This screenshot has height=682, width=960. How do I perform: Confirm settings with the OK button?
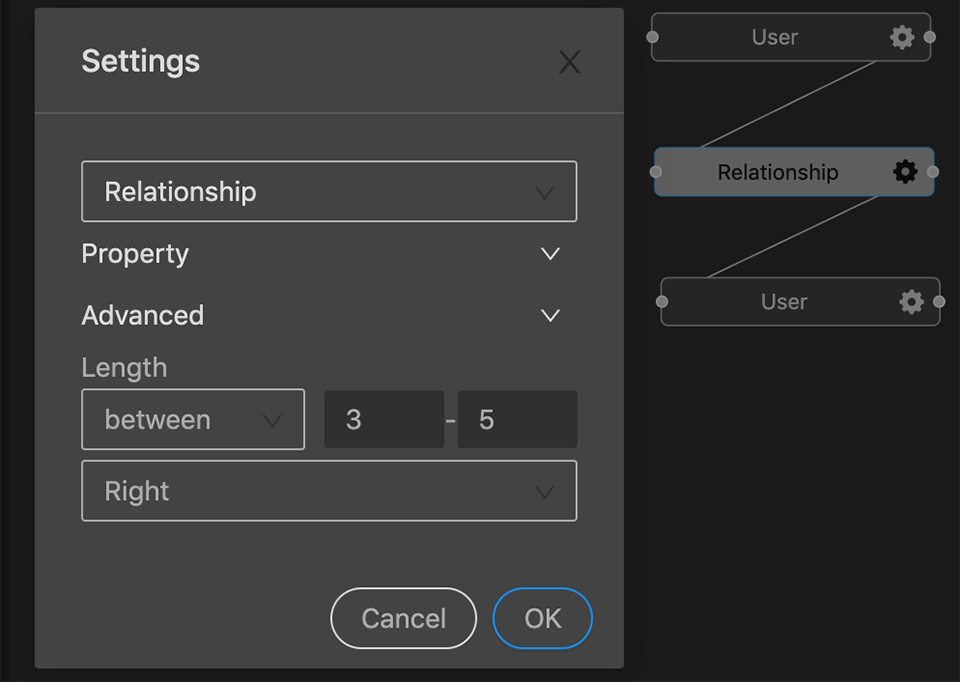543,618
